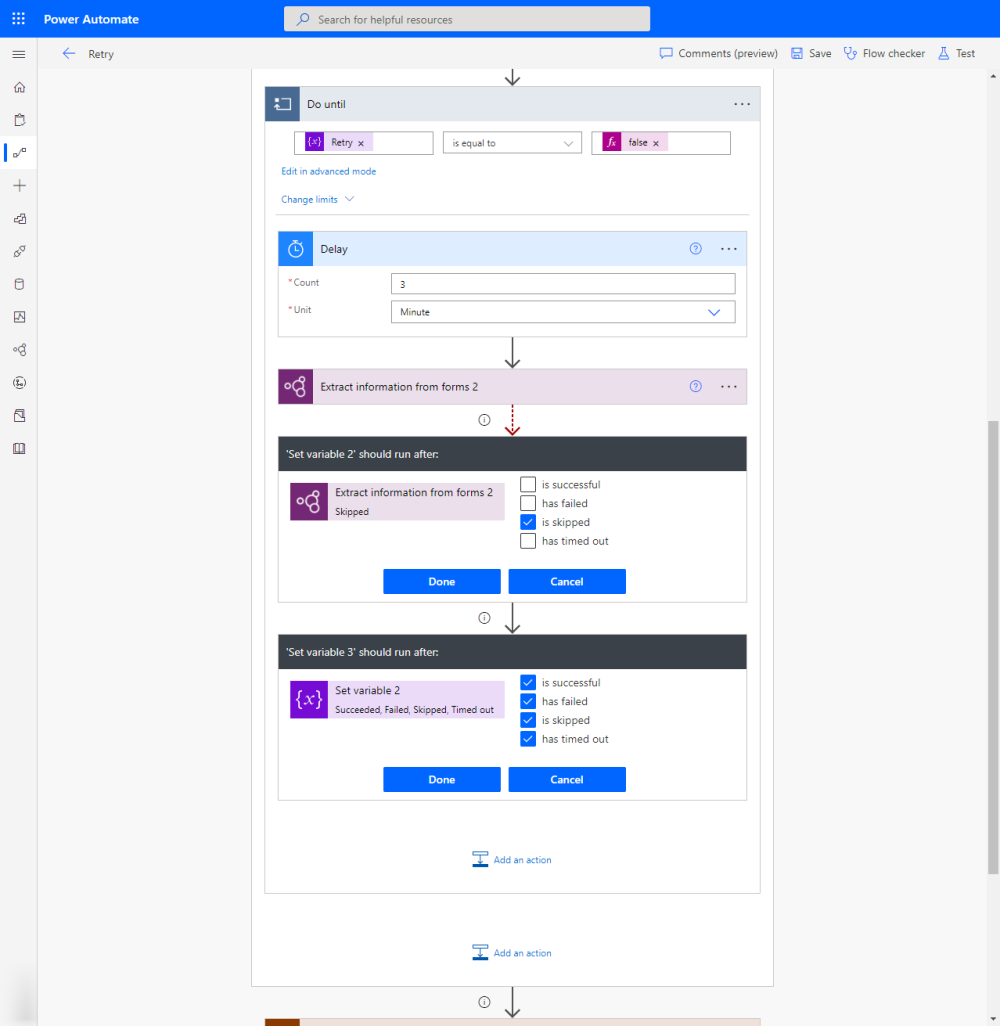Run the Flow checker

884,54
